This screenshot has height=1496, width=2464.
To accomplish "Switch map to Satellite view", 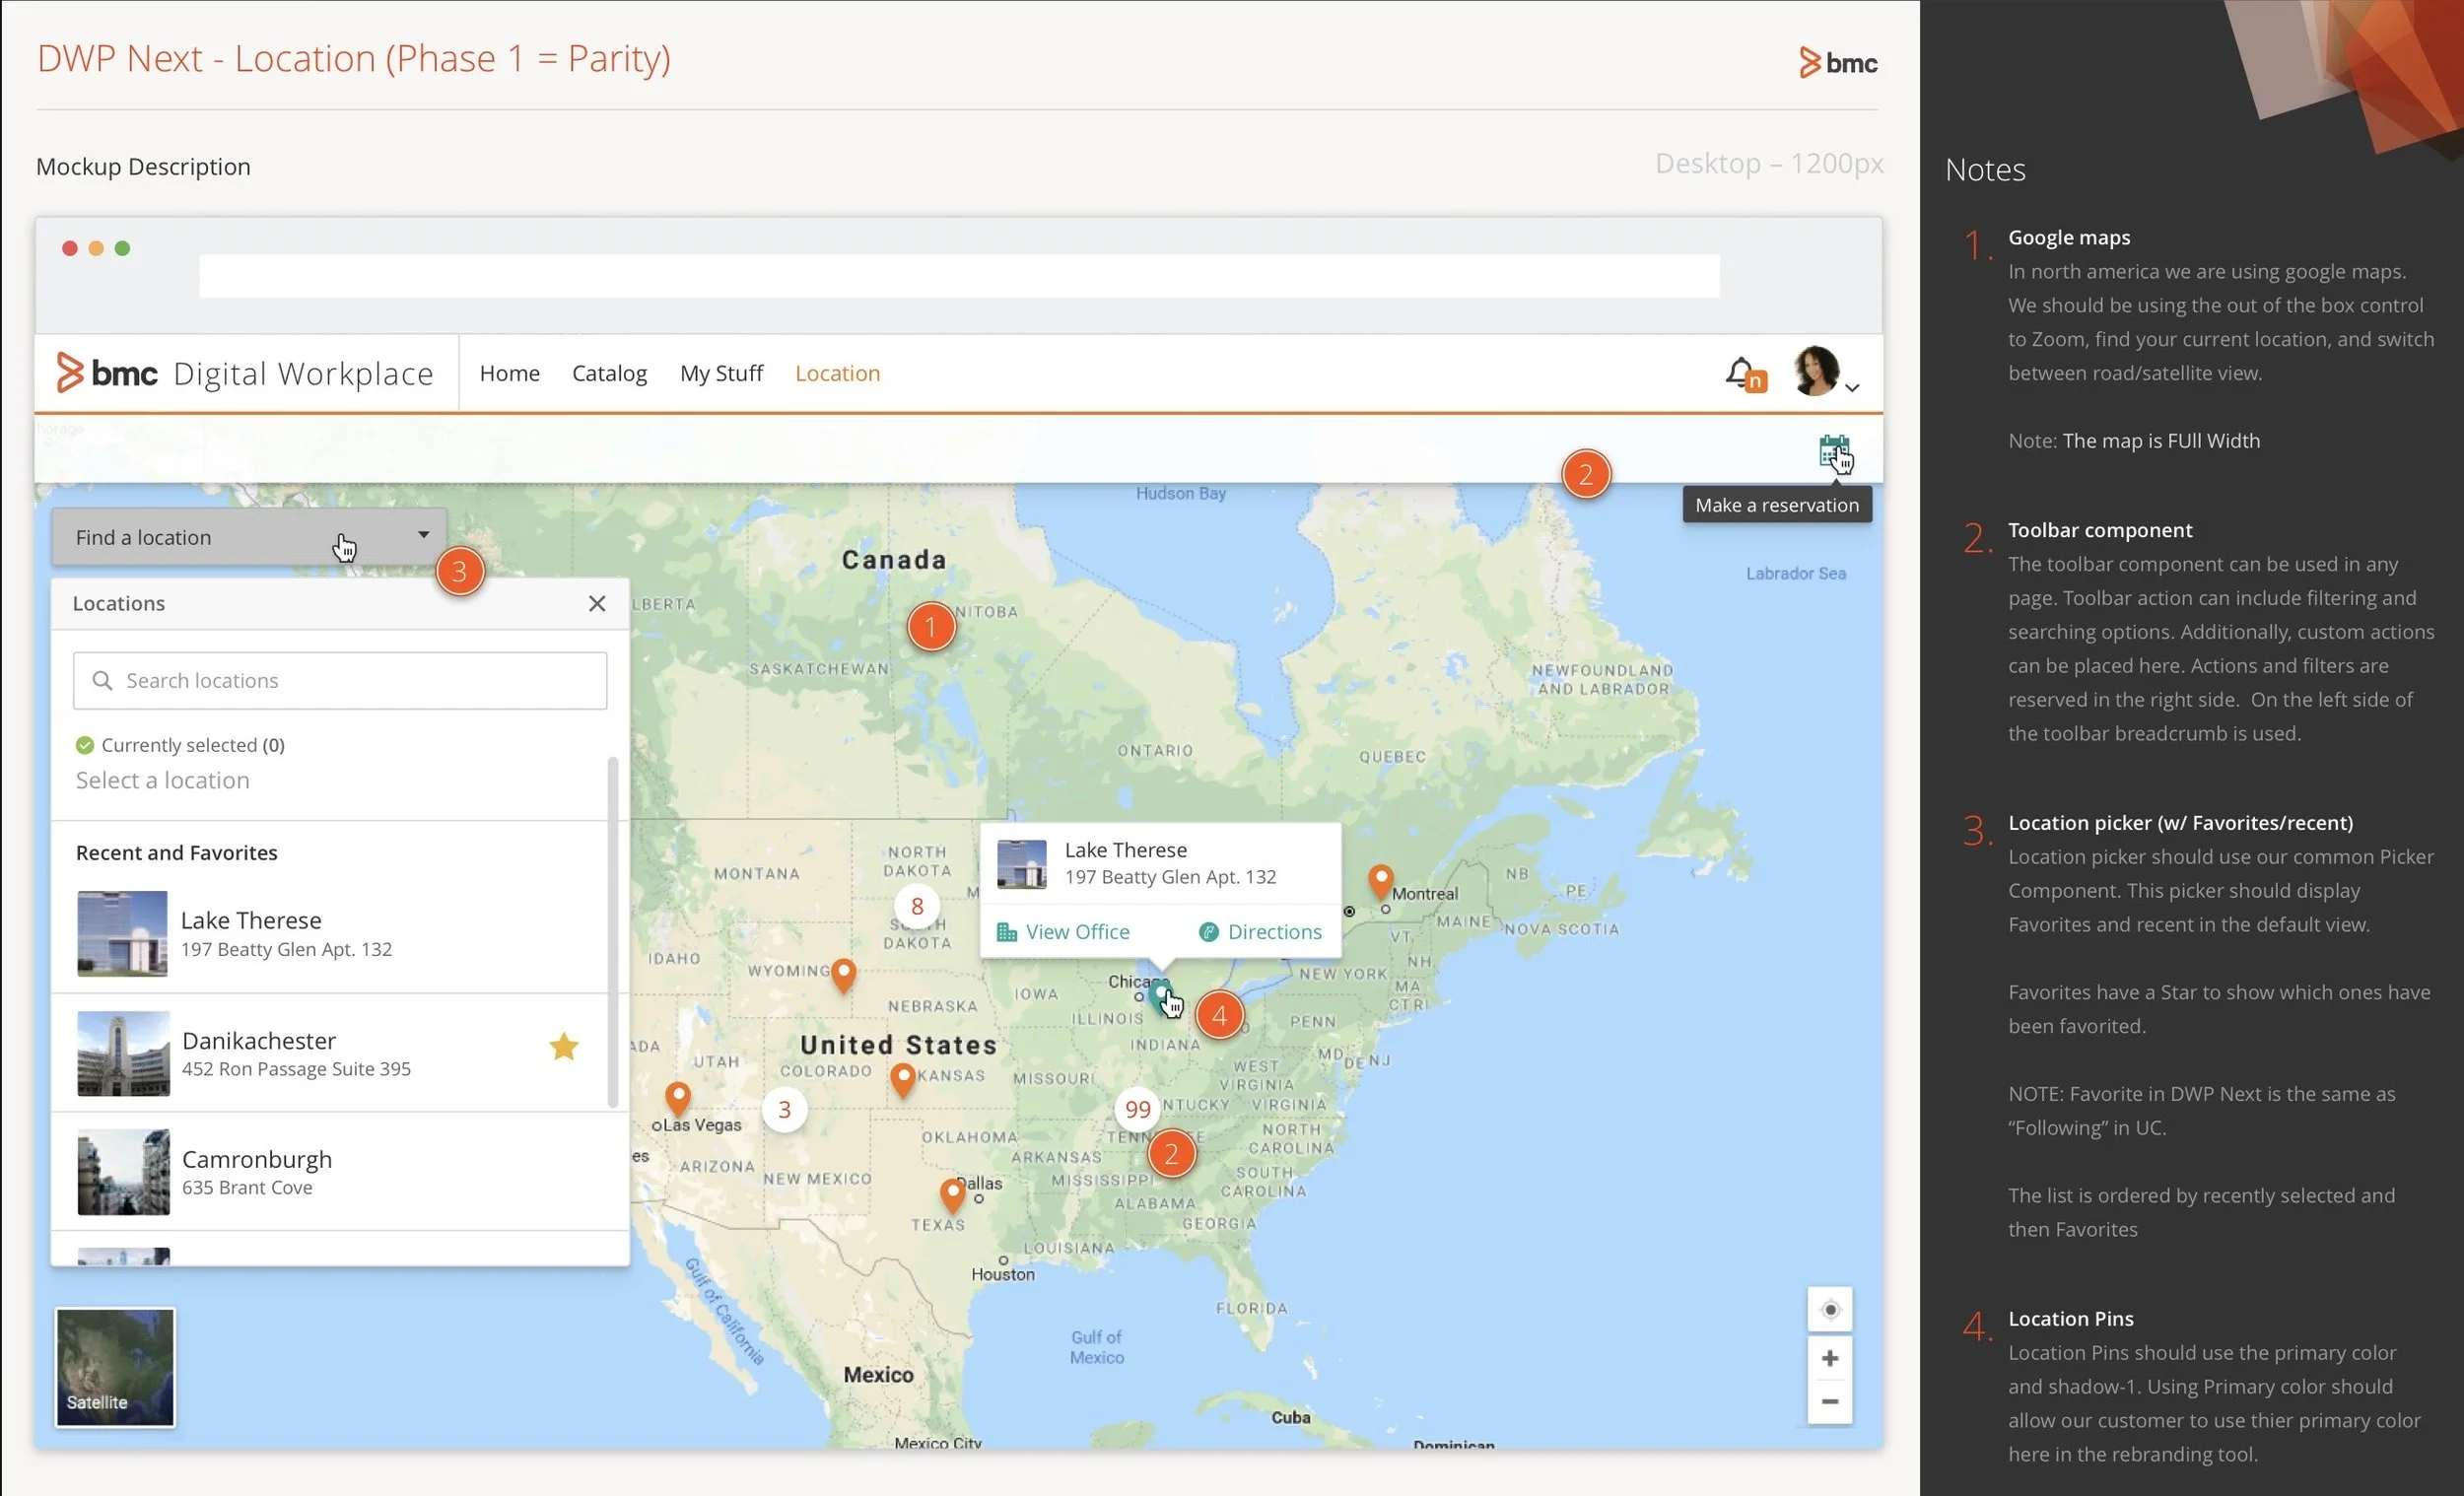I will click(115, 1366).
